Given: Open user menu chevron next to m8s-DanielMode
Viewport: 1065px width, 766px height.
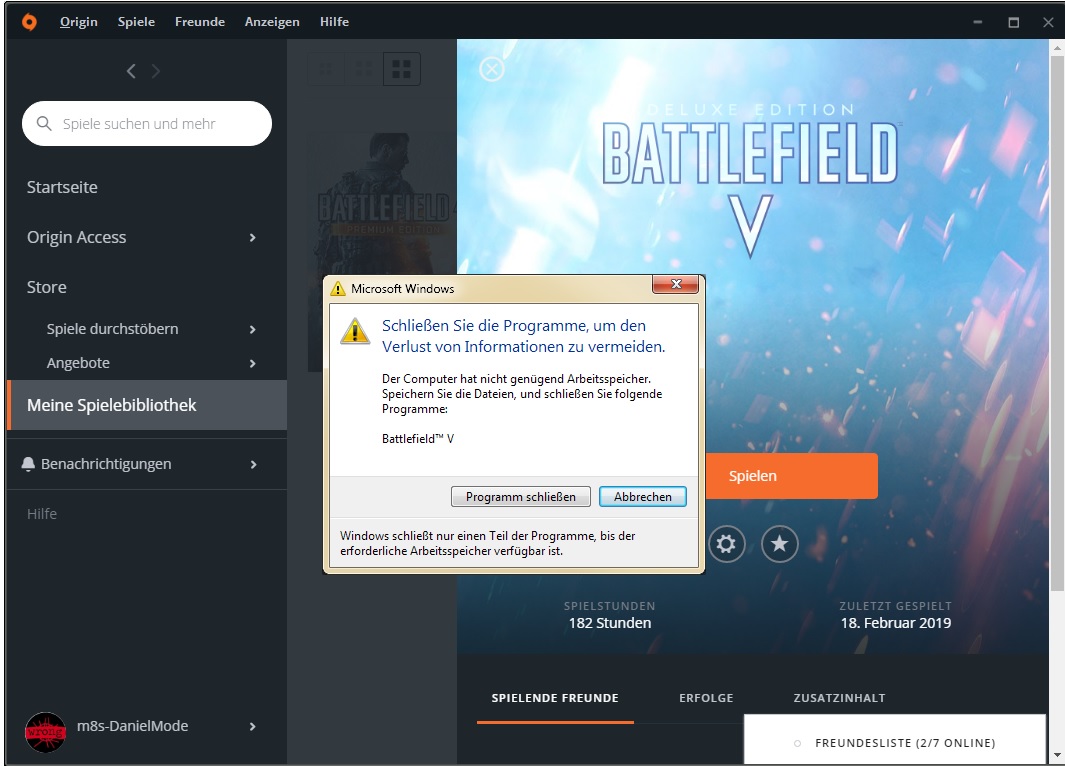Looking at the screenshot, I should (253, 727).
